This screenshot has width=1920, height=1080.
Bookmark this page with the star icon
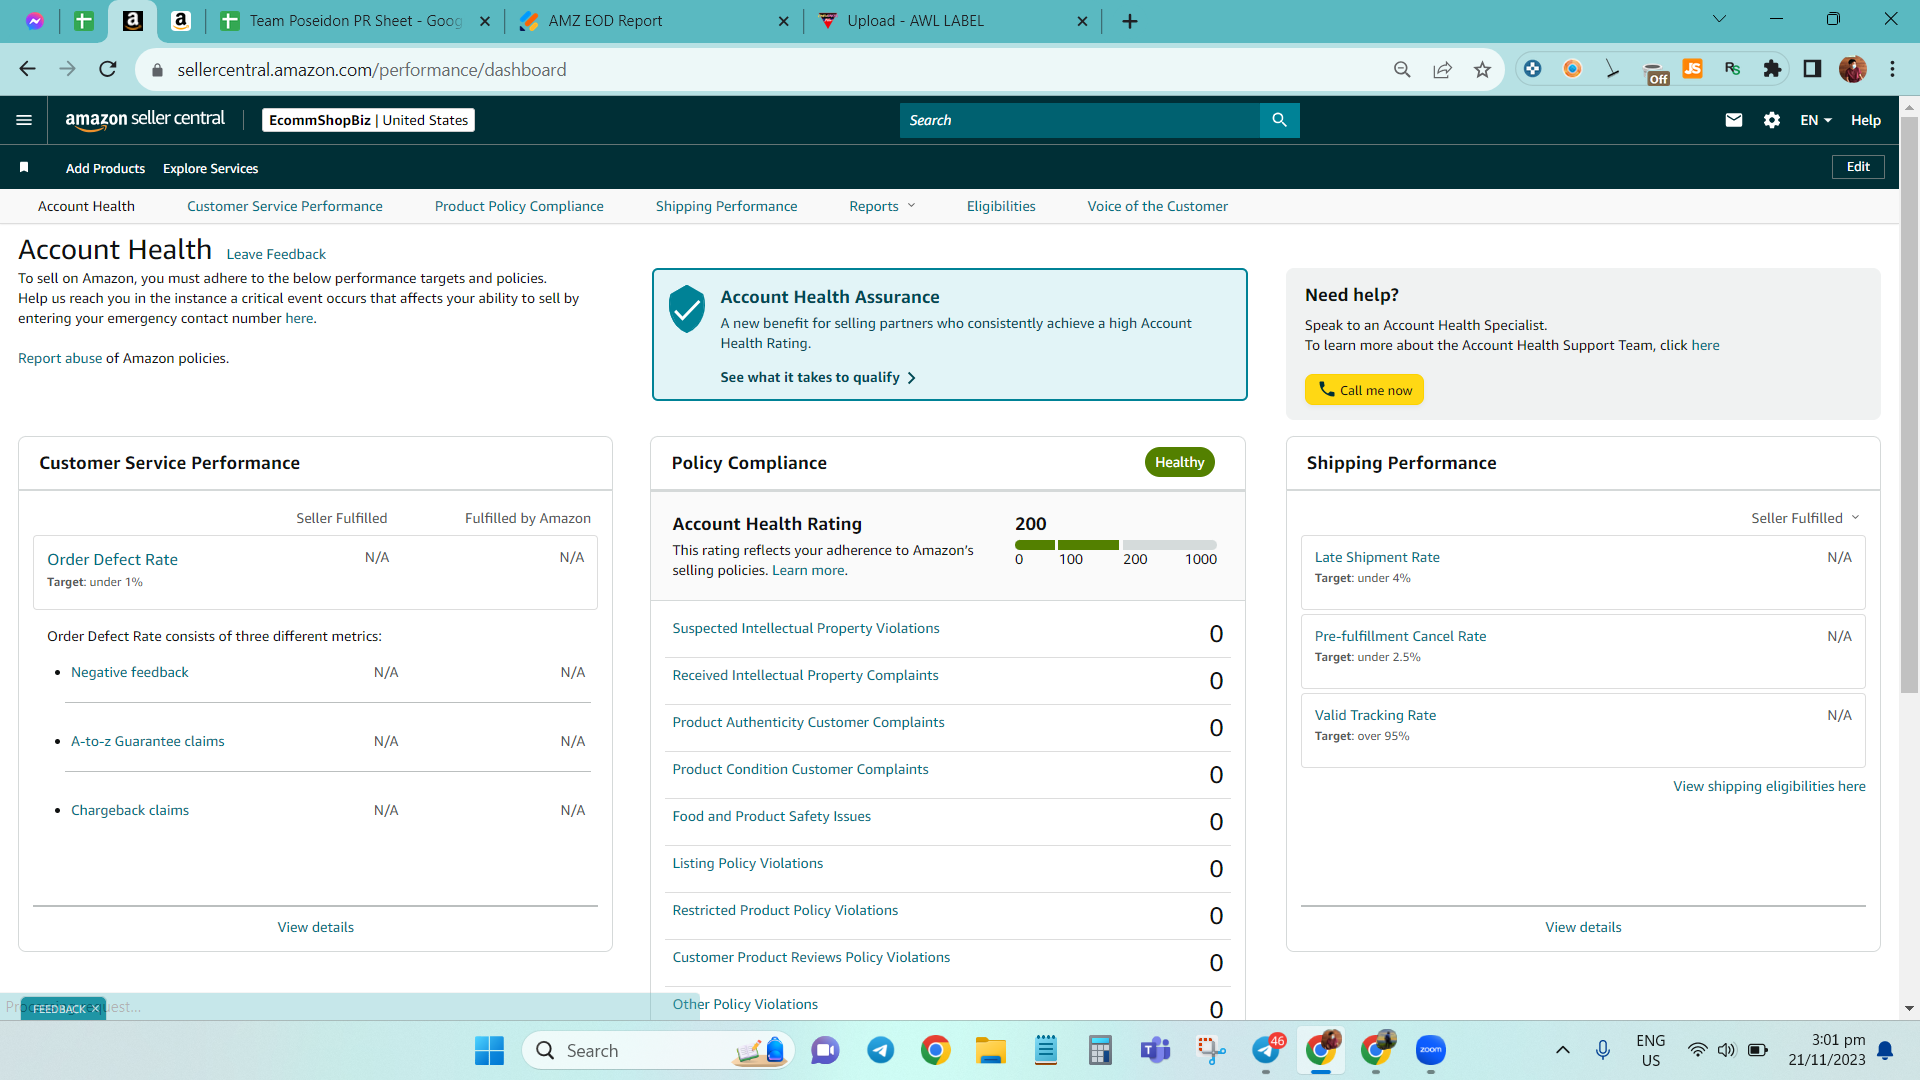(1482, 69)
